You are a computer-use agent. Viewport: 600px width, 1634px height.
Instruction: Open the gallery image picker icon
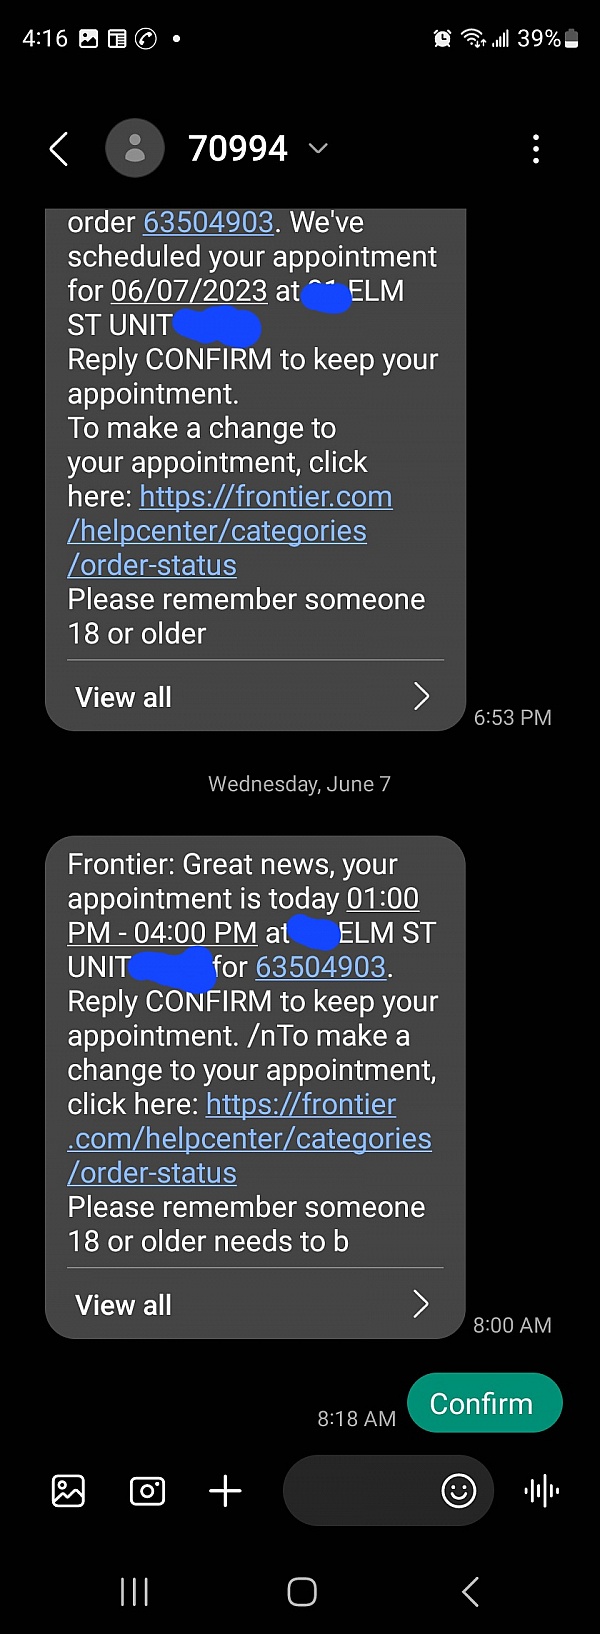[68, 1490]
